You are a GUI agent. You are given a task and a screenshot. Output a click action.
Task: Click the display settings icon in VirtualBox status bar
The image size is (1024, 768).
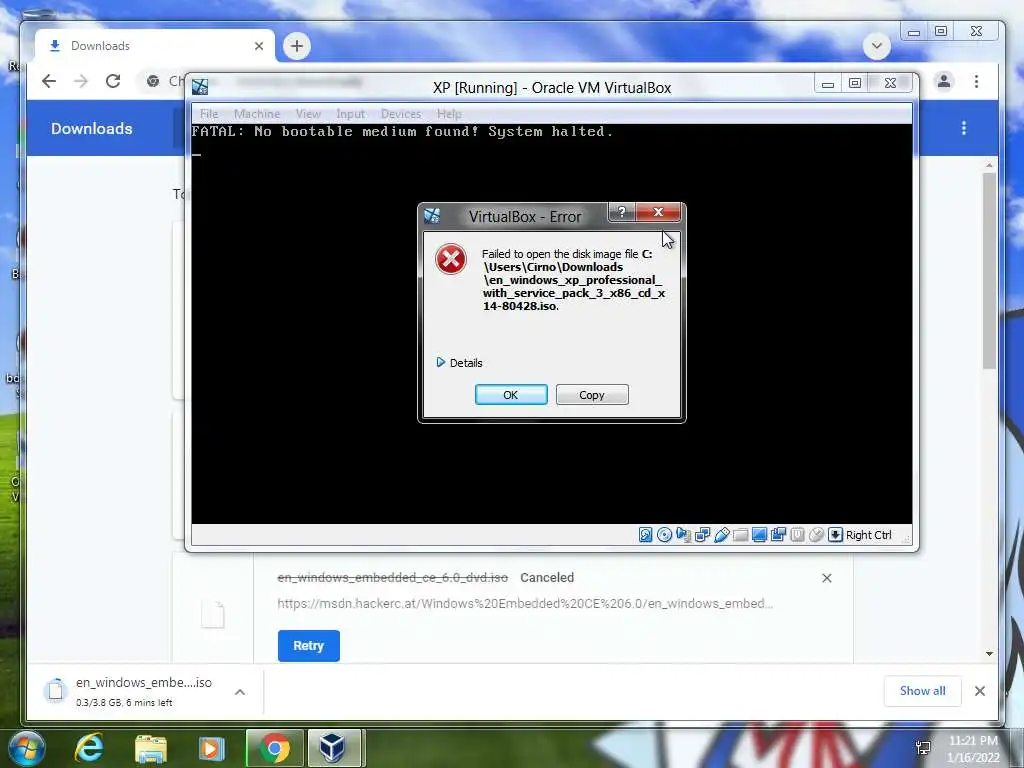[x=759, y=535]
